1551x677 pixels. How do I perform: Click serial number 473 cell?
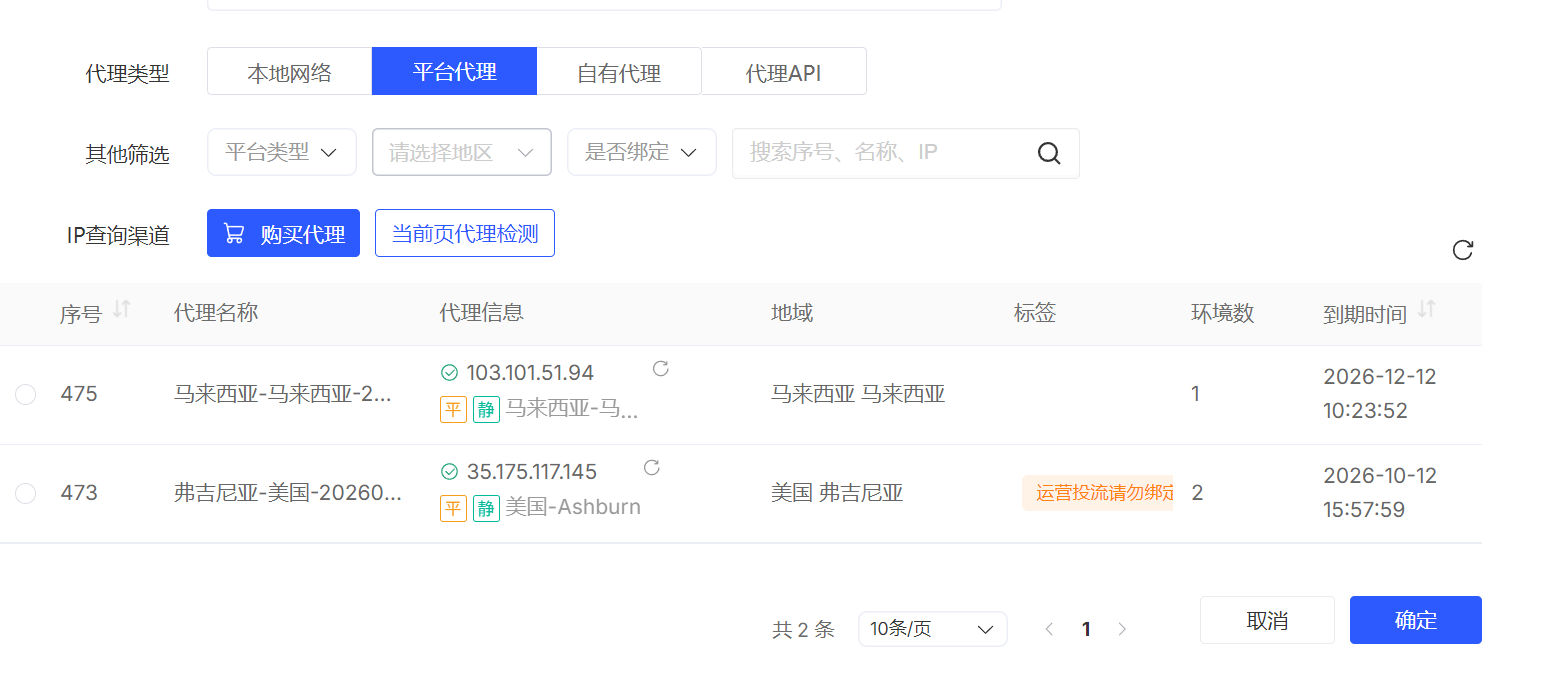click(79, 493)
